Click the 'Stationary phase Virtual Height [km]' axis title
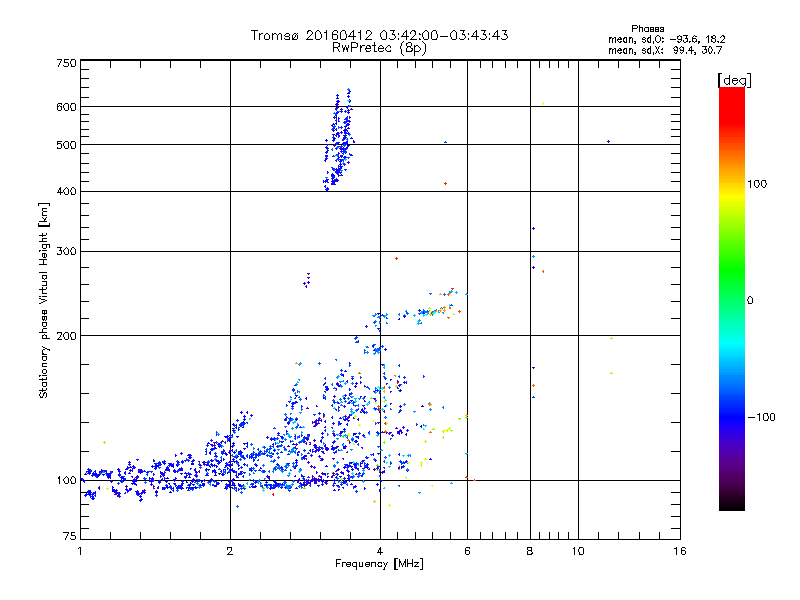Image resolution: width=800 pixels, height=600 pixels. click(x=44, y=301)
